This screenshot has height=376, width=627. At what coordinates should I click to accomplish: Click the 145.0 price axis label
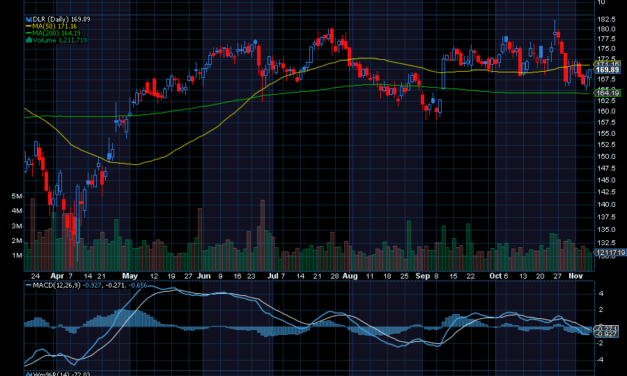606,180
